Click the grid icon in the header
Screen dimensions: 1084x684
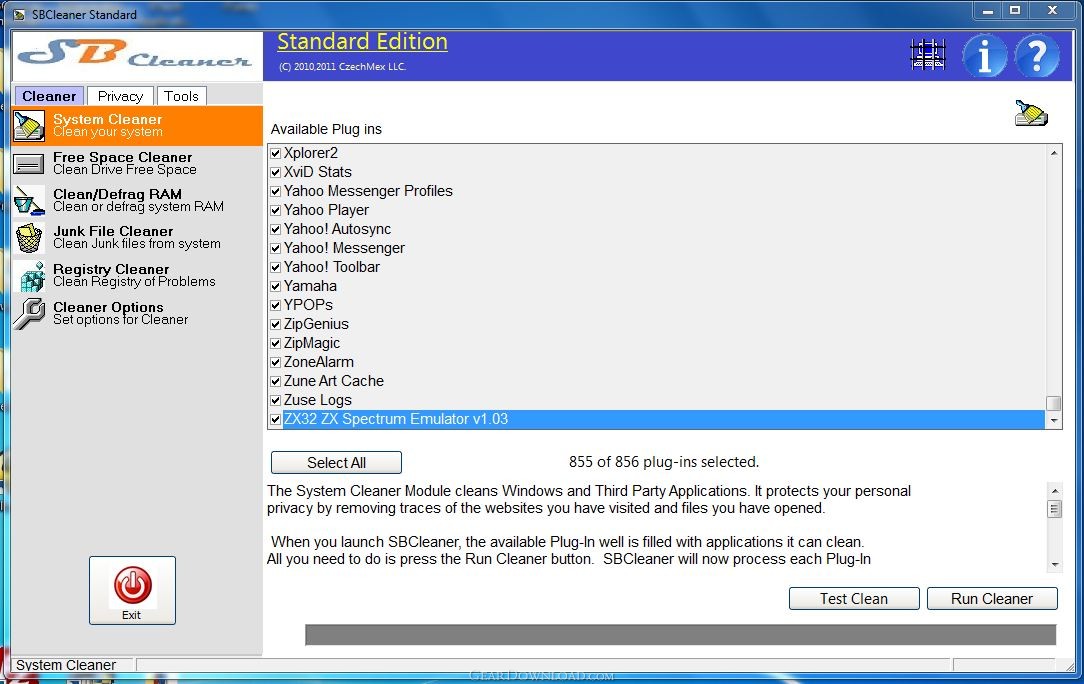coord(928,55)
